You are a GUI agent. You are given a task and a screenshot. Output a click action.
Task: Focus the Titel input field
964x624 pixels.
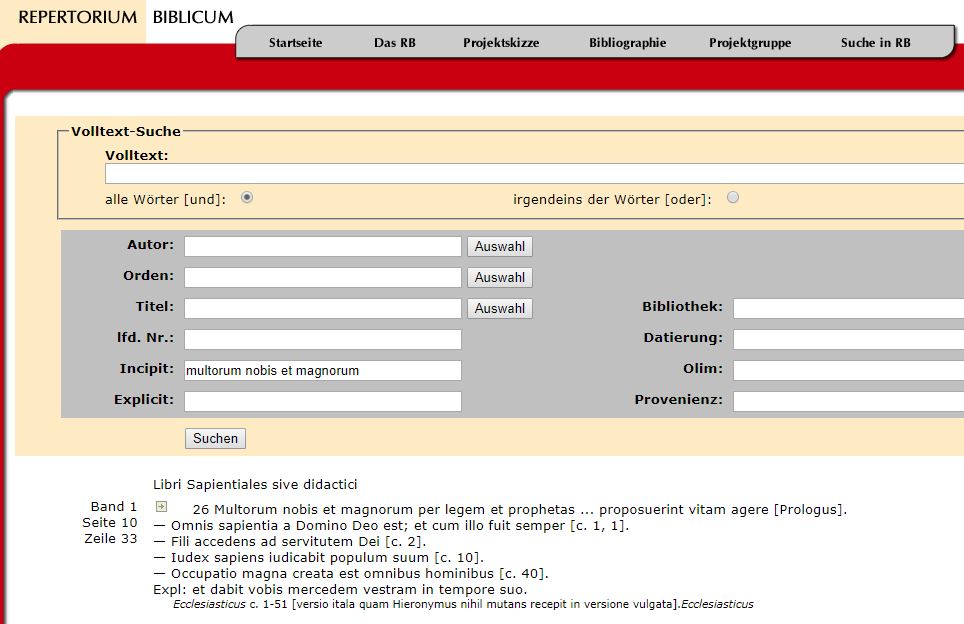(x=323, y=308)
